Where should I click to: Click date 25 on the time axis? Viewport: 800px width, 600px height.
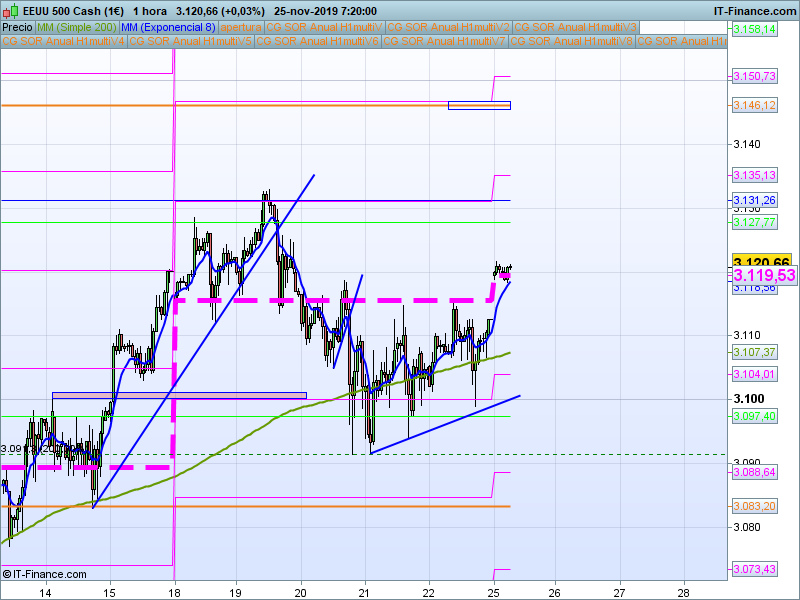(493, 593)
